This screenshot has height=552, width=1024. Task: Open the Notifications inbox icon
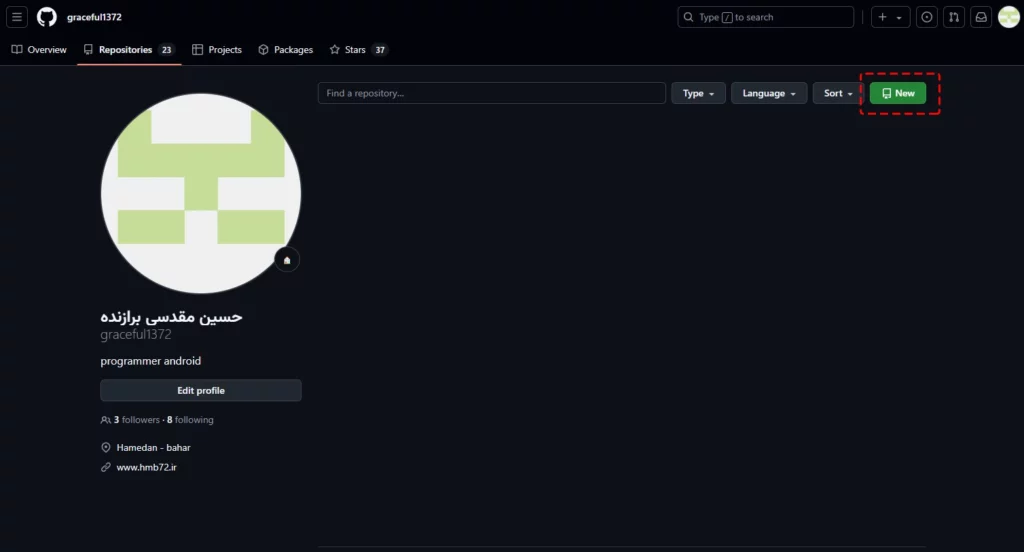point(981,17)
